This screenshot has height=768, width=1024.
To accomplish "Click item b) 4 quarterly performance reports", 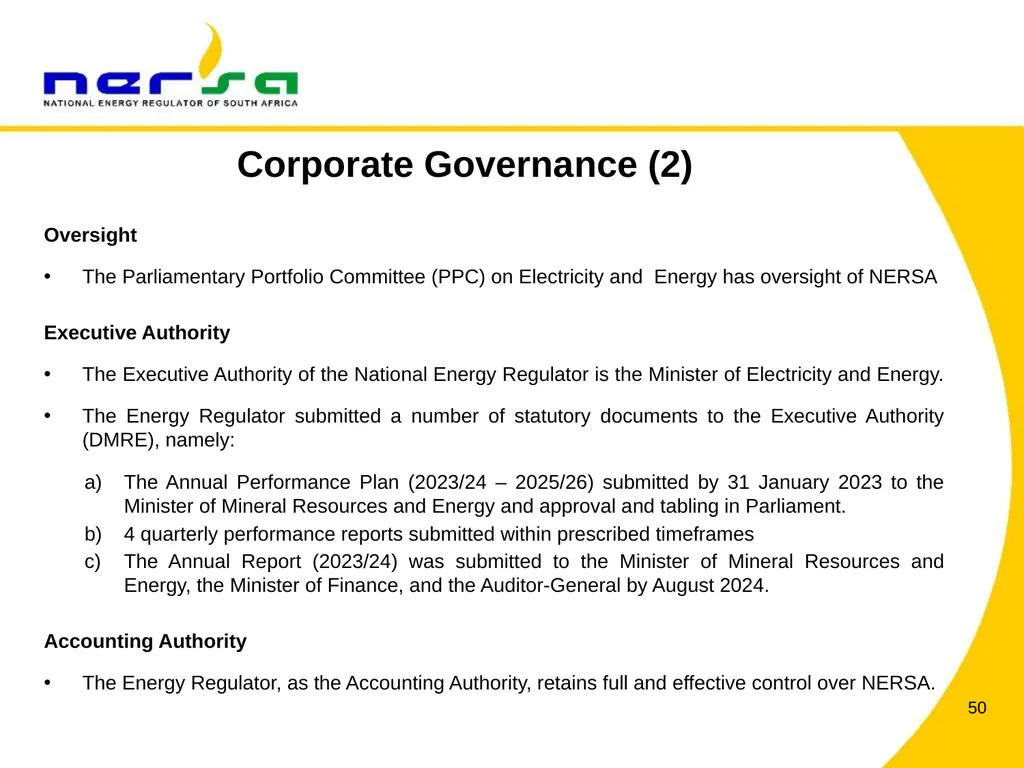I will click(439, 534).
